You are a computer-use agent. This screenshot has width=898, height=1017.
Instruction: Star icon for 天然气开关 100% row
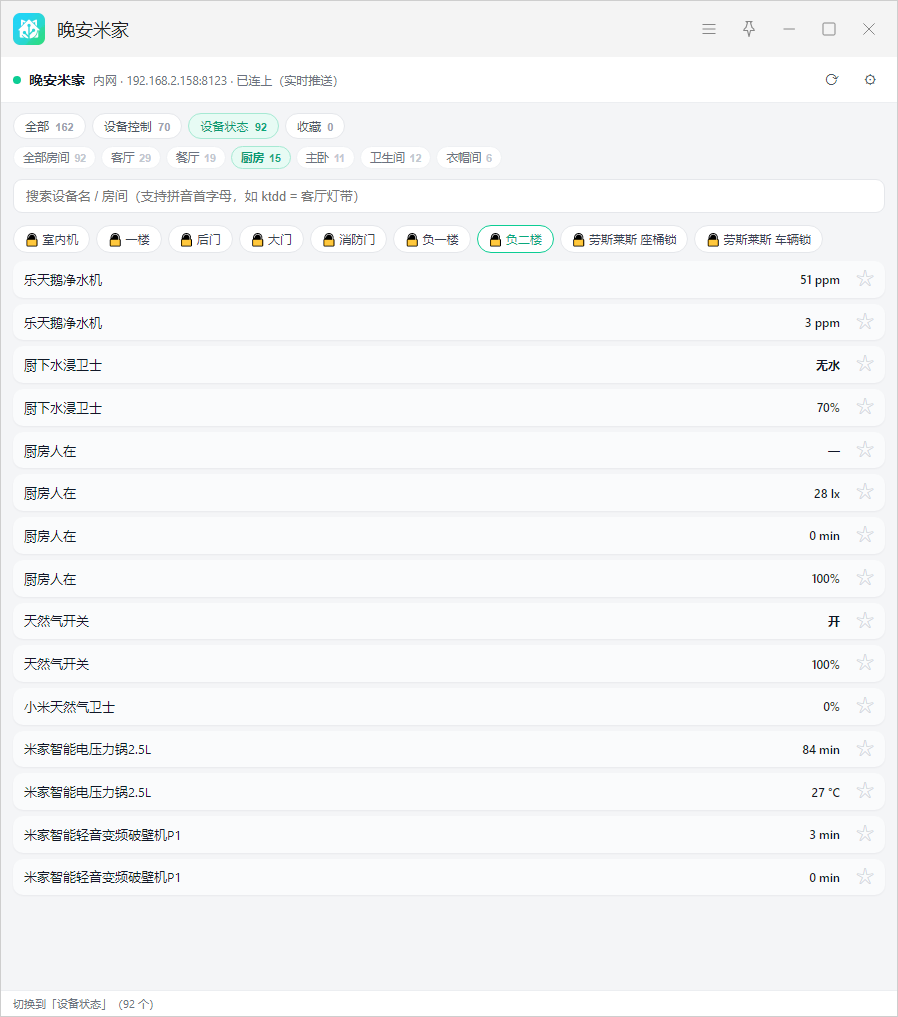(x=865, y=664)
